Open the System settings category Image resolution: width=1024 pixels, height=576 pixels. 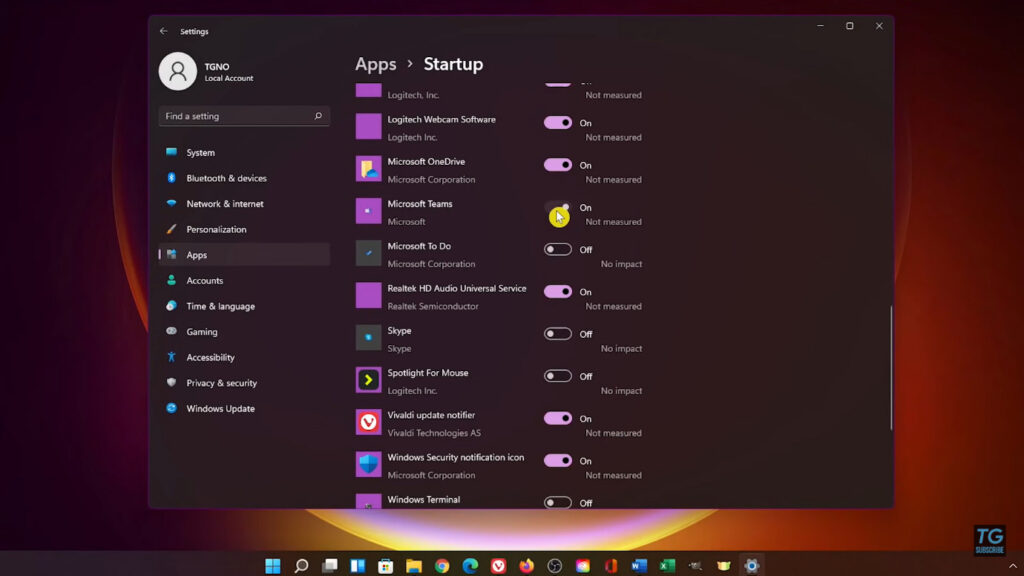click(x=244, y=152)
